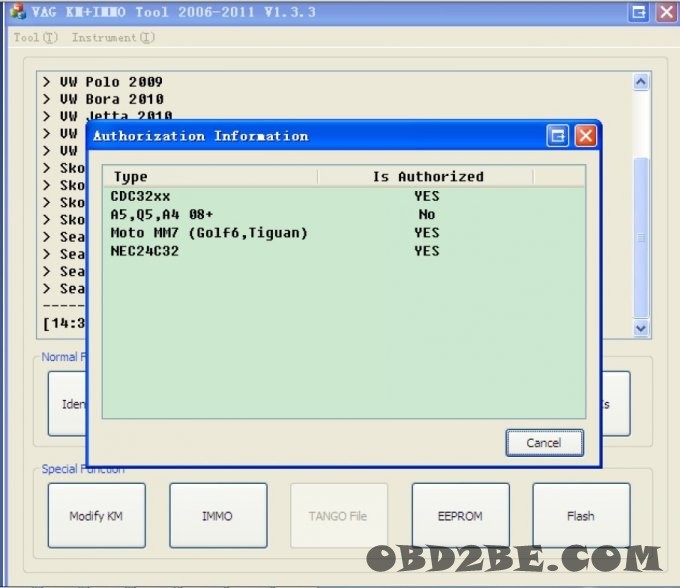Image resolution: width=680 pixels, height=588 pixels.
Task: Click Cancel in the Authorization Information dialog
Action: coord(544,443)
